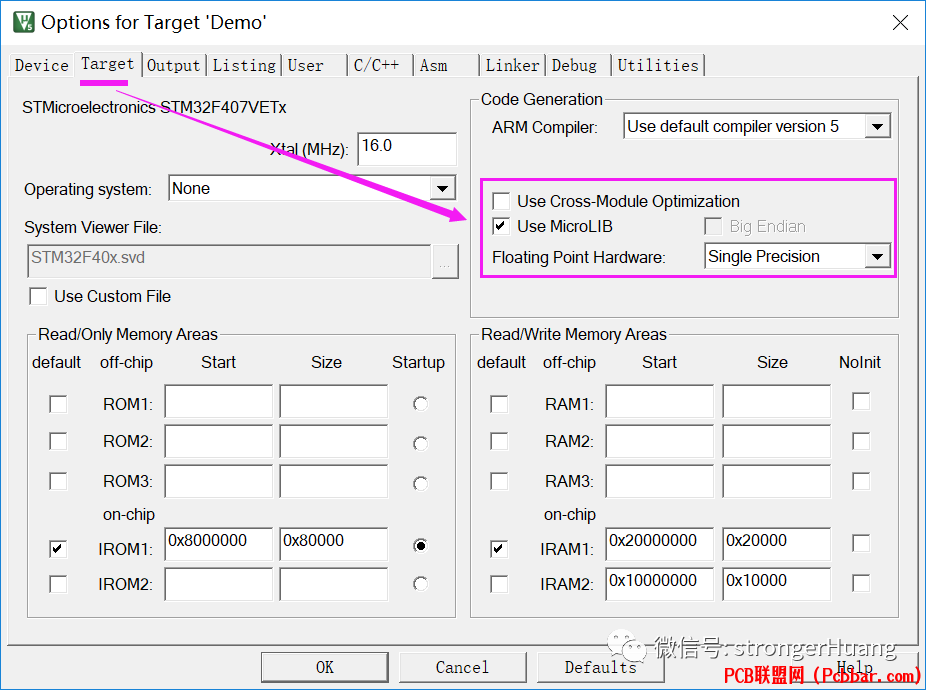Toggle the IRAM1 NoInit checkbox

(x=861, y=543)
